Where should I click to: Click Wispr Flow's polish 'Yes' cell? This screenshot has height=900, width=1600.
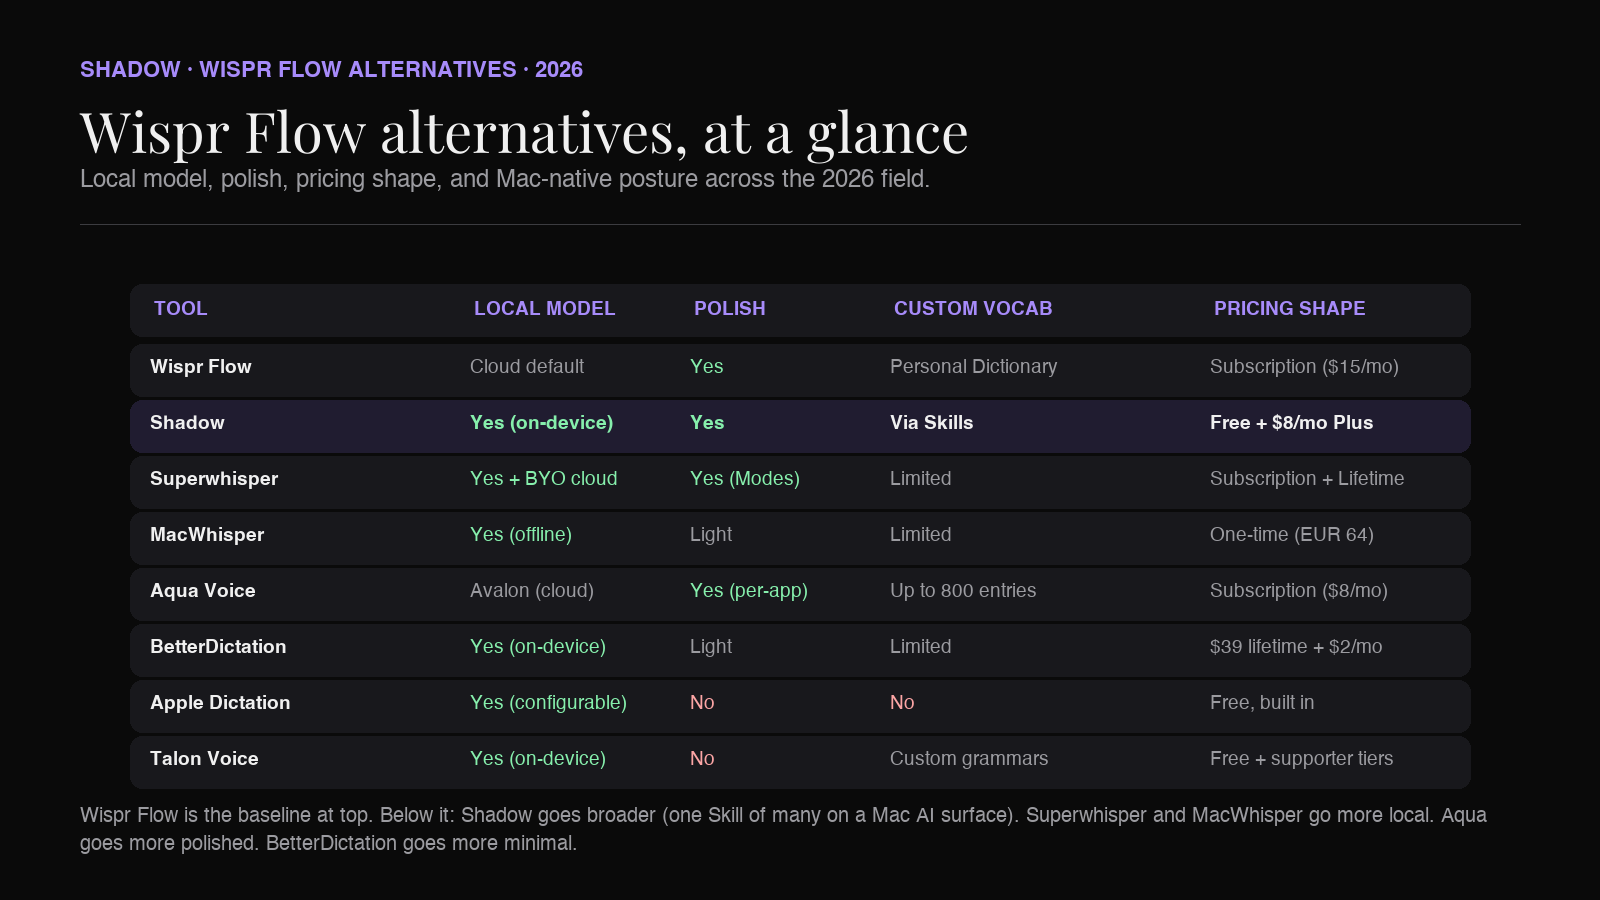pyautogui.click(x=706, y=367)
